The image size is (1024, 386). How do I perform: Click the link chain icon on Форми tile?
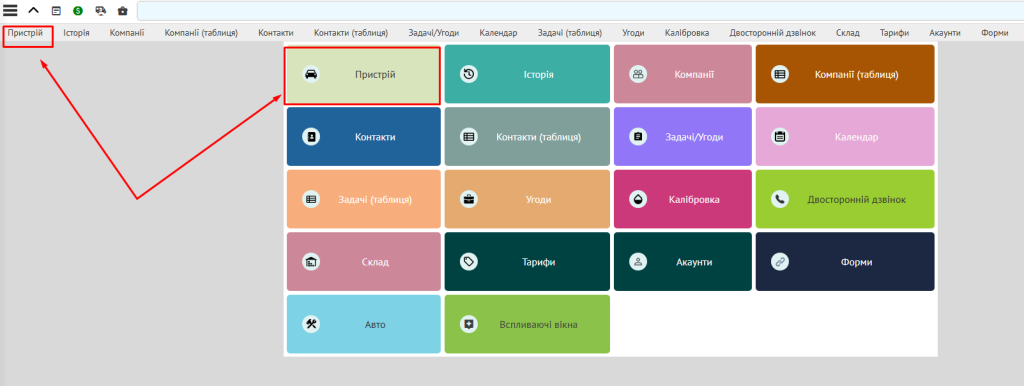pos(780,262)
